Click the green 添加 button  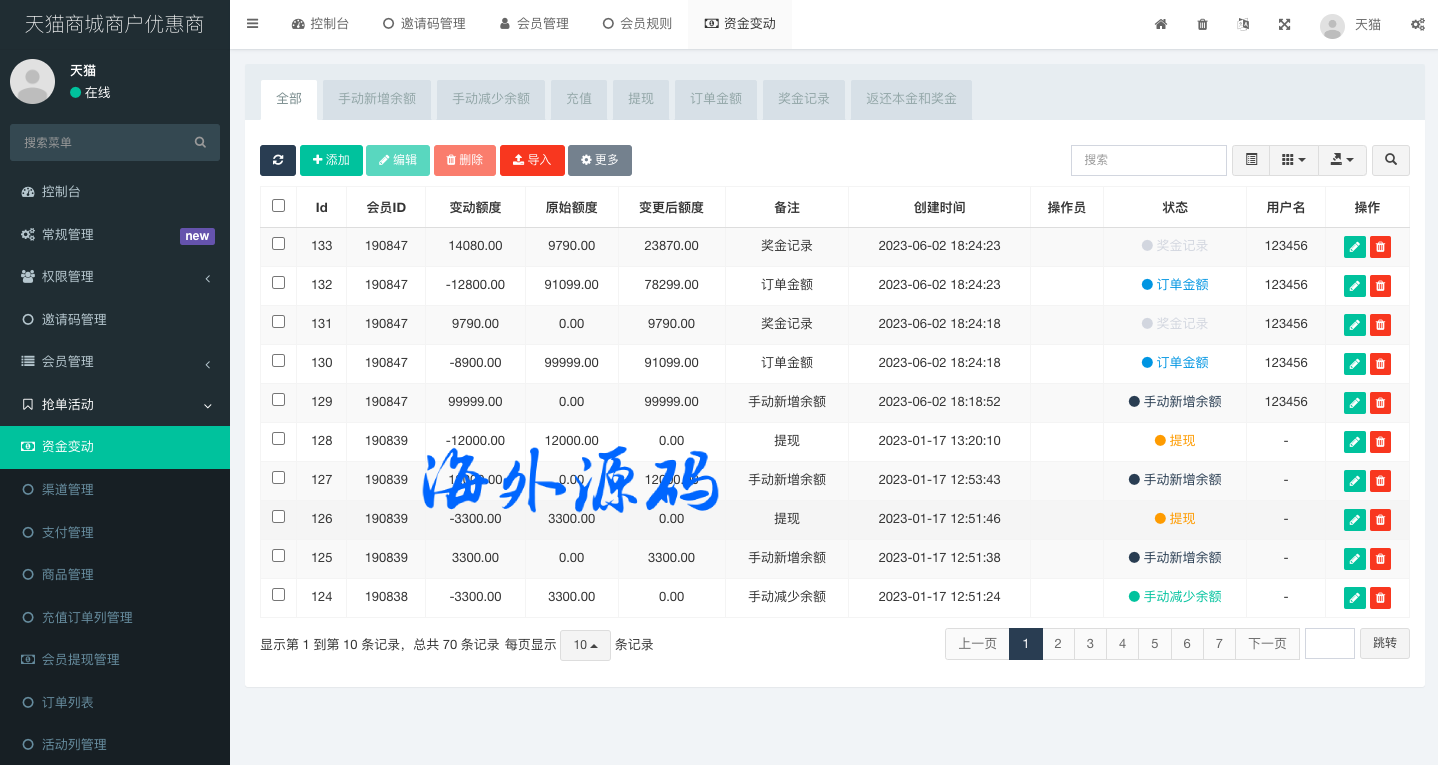[331, 160]
